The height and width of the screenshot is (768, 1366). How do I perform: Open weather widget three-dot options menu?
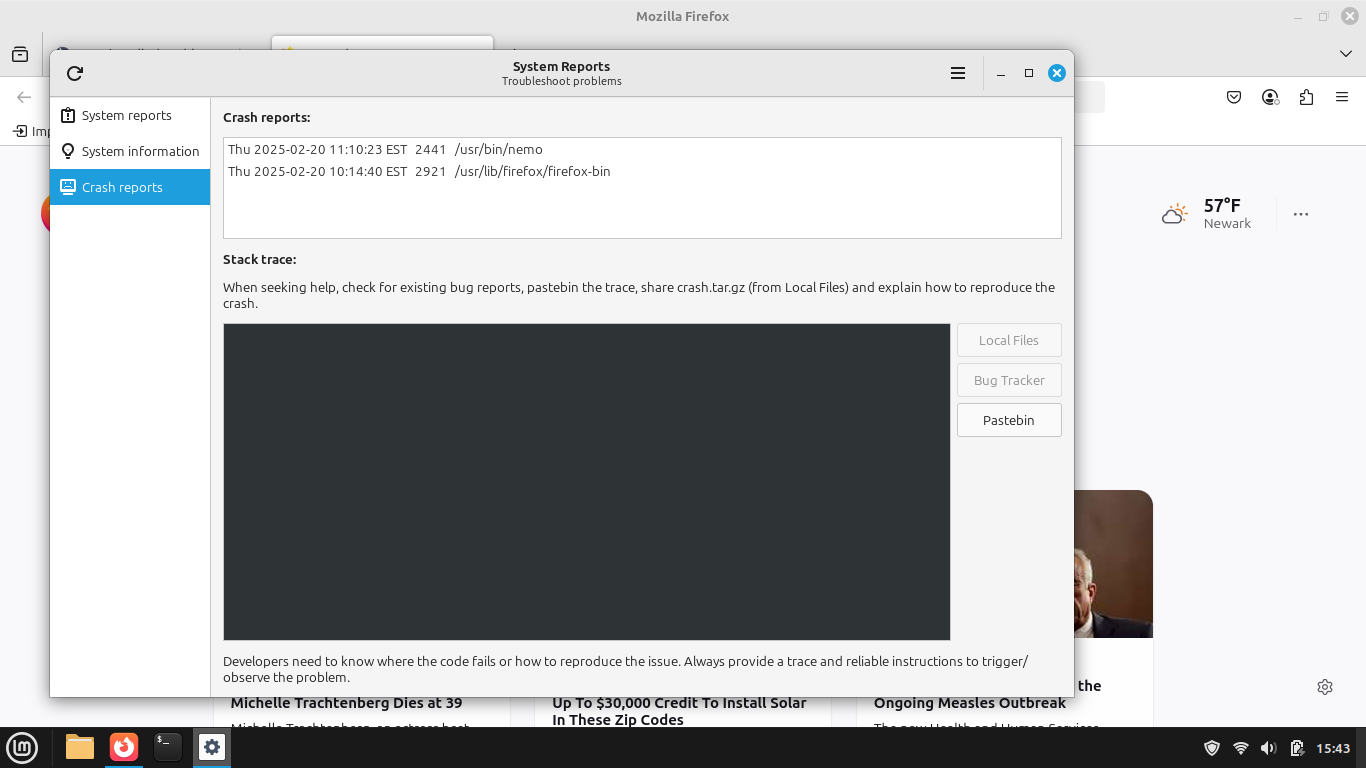pos(1300,214)
